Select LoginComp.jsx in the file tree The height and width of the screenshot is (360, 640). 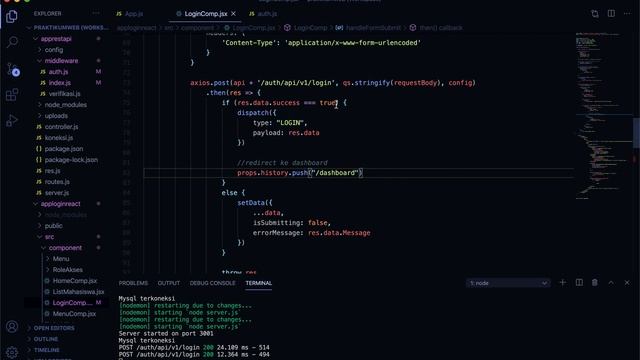pos(72,303)
